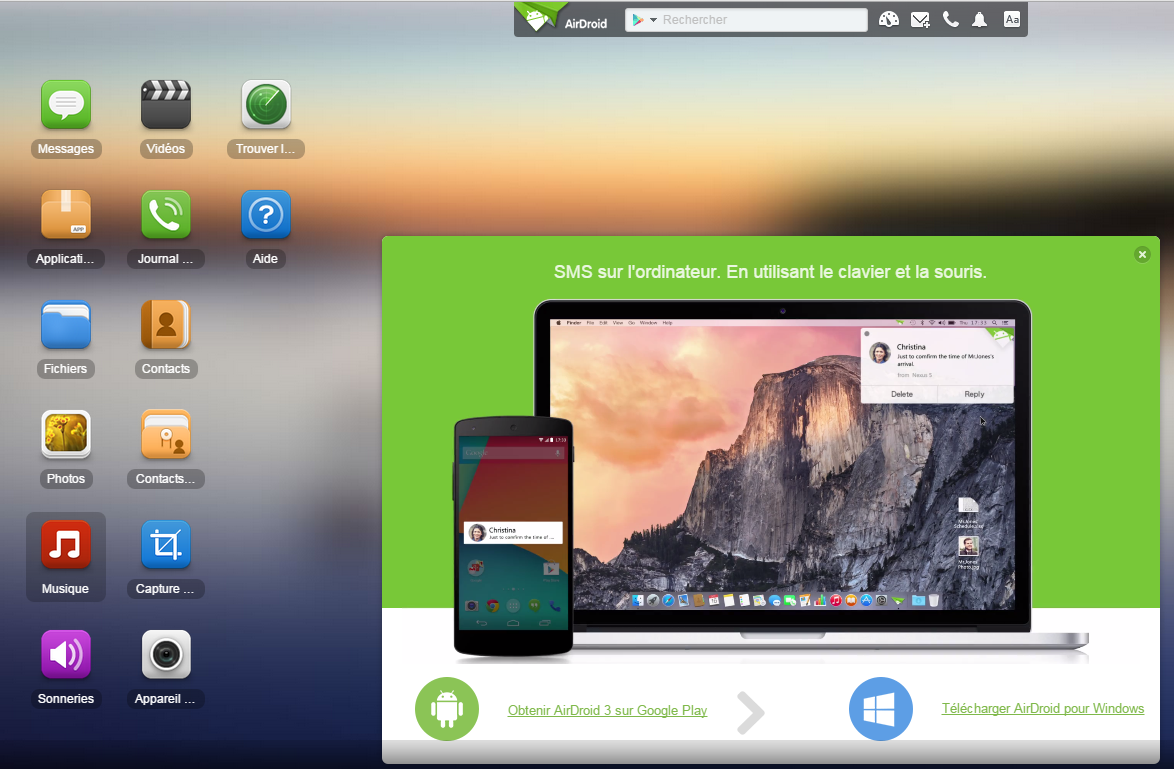Open the Contacts address book icon
This screenshot has width=1174, height=769.
click(x=165, y=325)
